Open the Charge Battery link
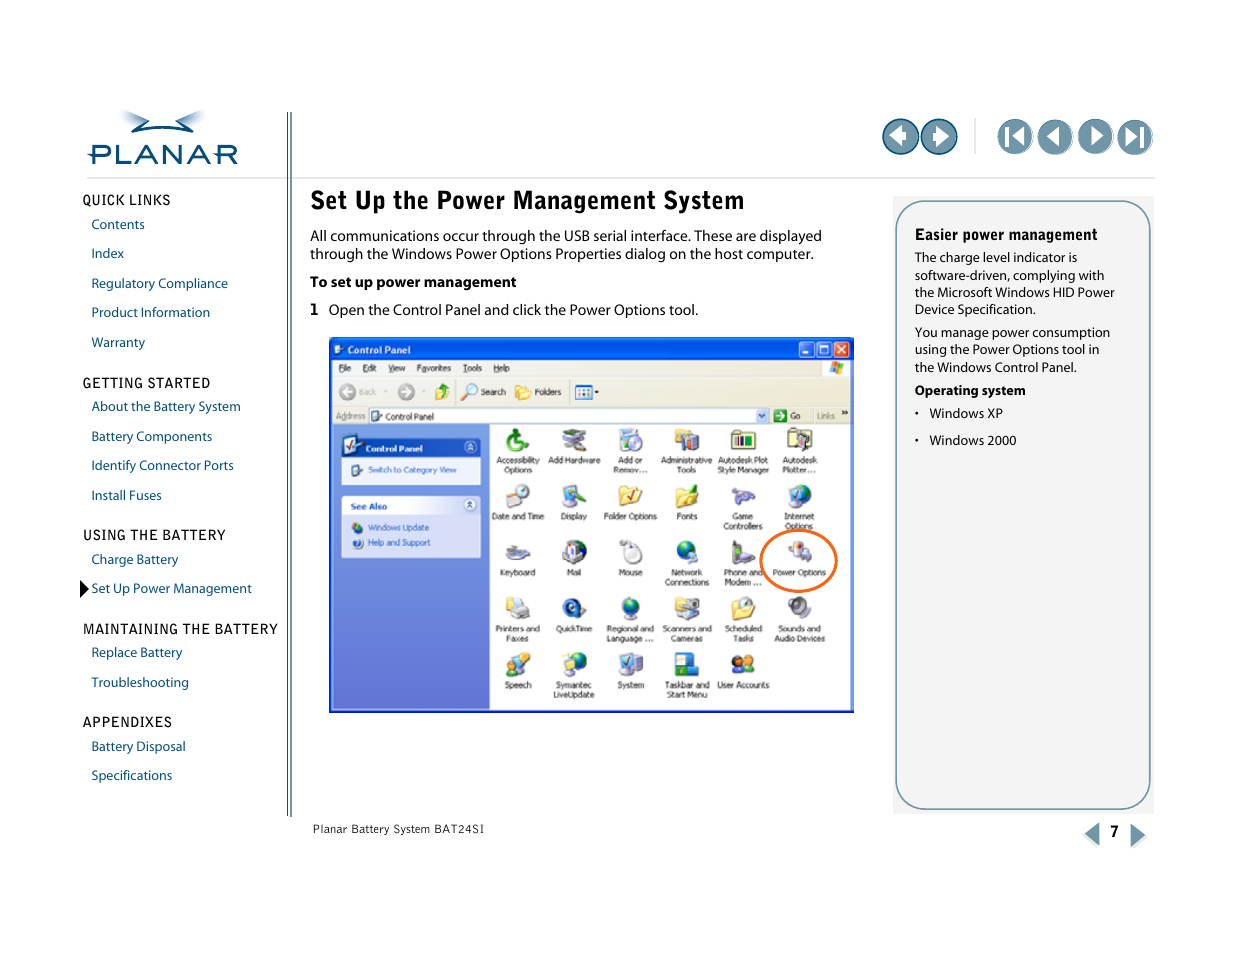The width and height of the screenshot is (1235, 954). [x=135, y=560]
